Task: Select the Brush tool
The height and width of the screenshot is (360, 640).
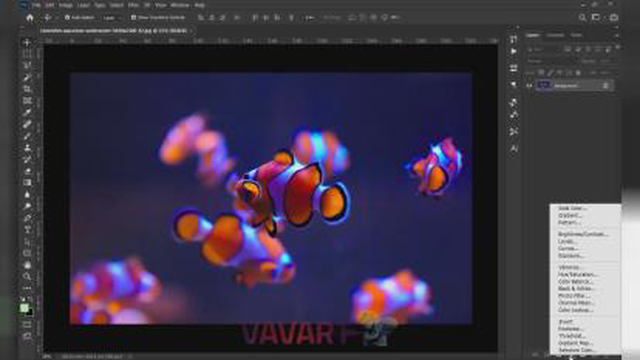Action: pyautogui.click(x=27, y=136)
